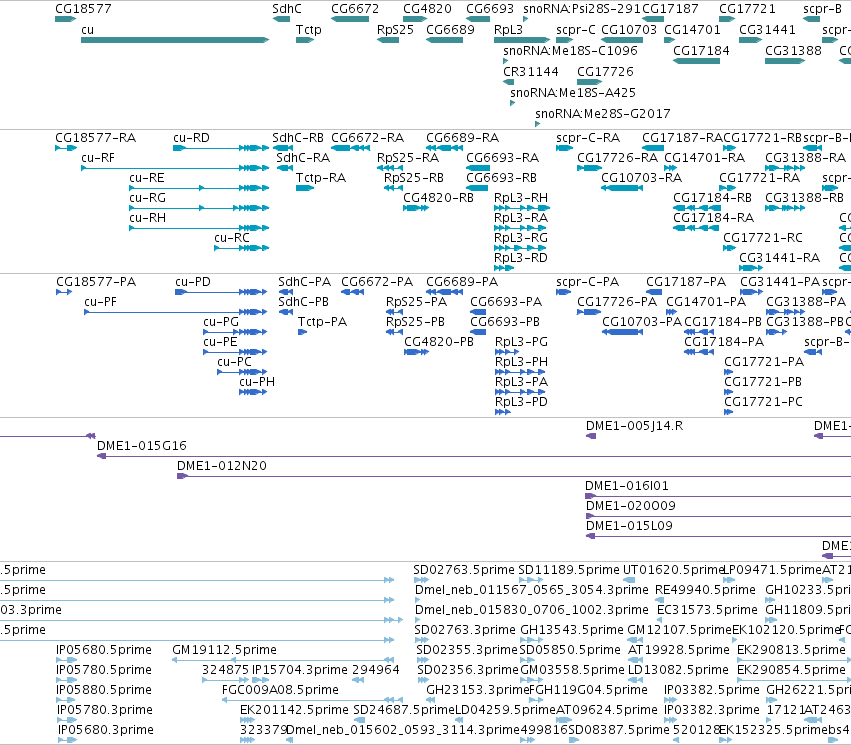
Task: Click snoRNA:Psi28S-291 feature label
Action: pyautogui.click(x=582, y=9)
